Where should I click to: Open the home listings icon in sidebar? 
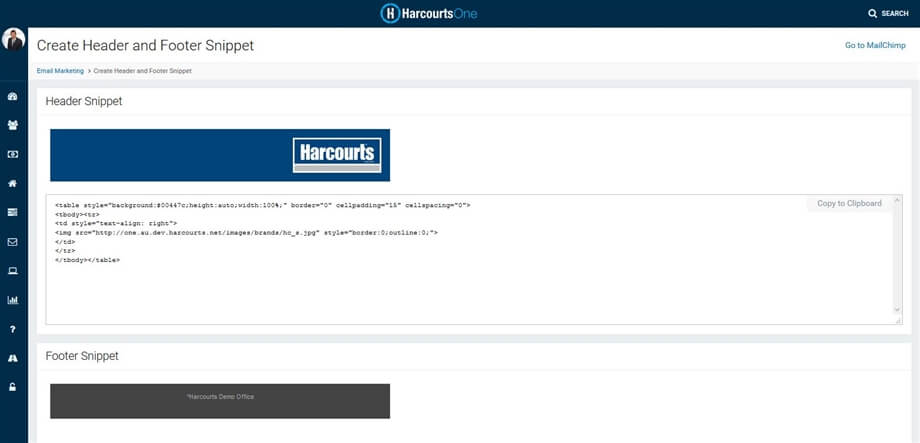pyautogui.click(x=12, y=184)
